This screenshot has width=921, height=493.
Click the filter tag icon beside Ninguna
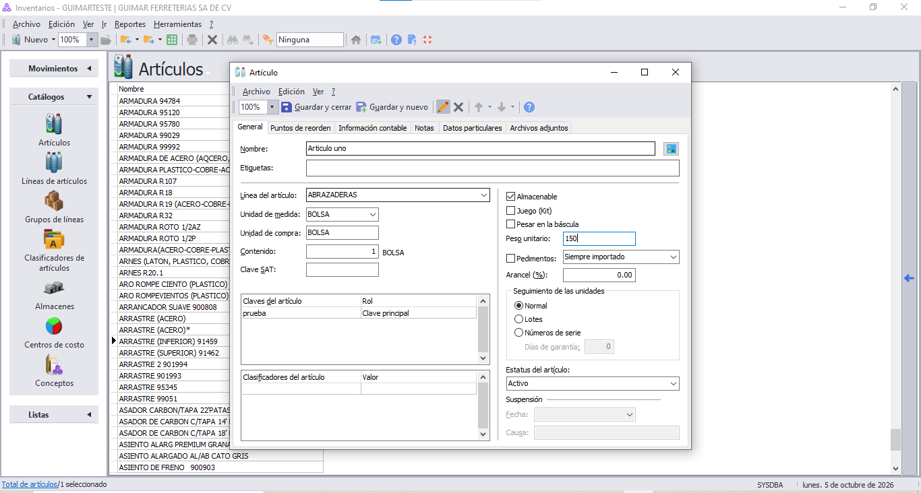268,40
